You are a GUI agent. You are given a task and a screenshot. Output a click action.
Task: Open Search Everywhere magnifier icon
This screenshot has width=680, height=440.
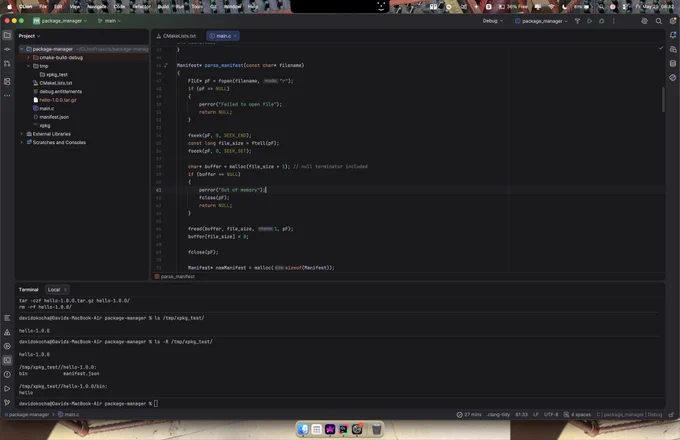(659, 21)
